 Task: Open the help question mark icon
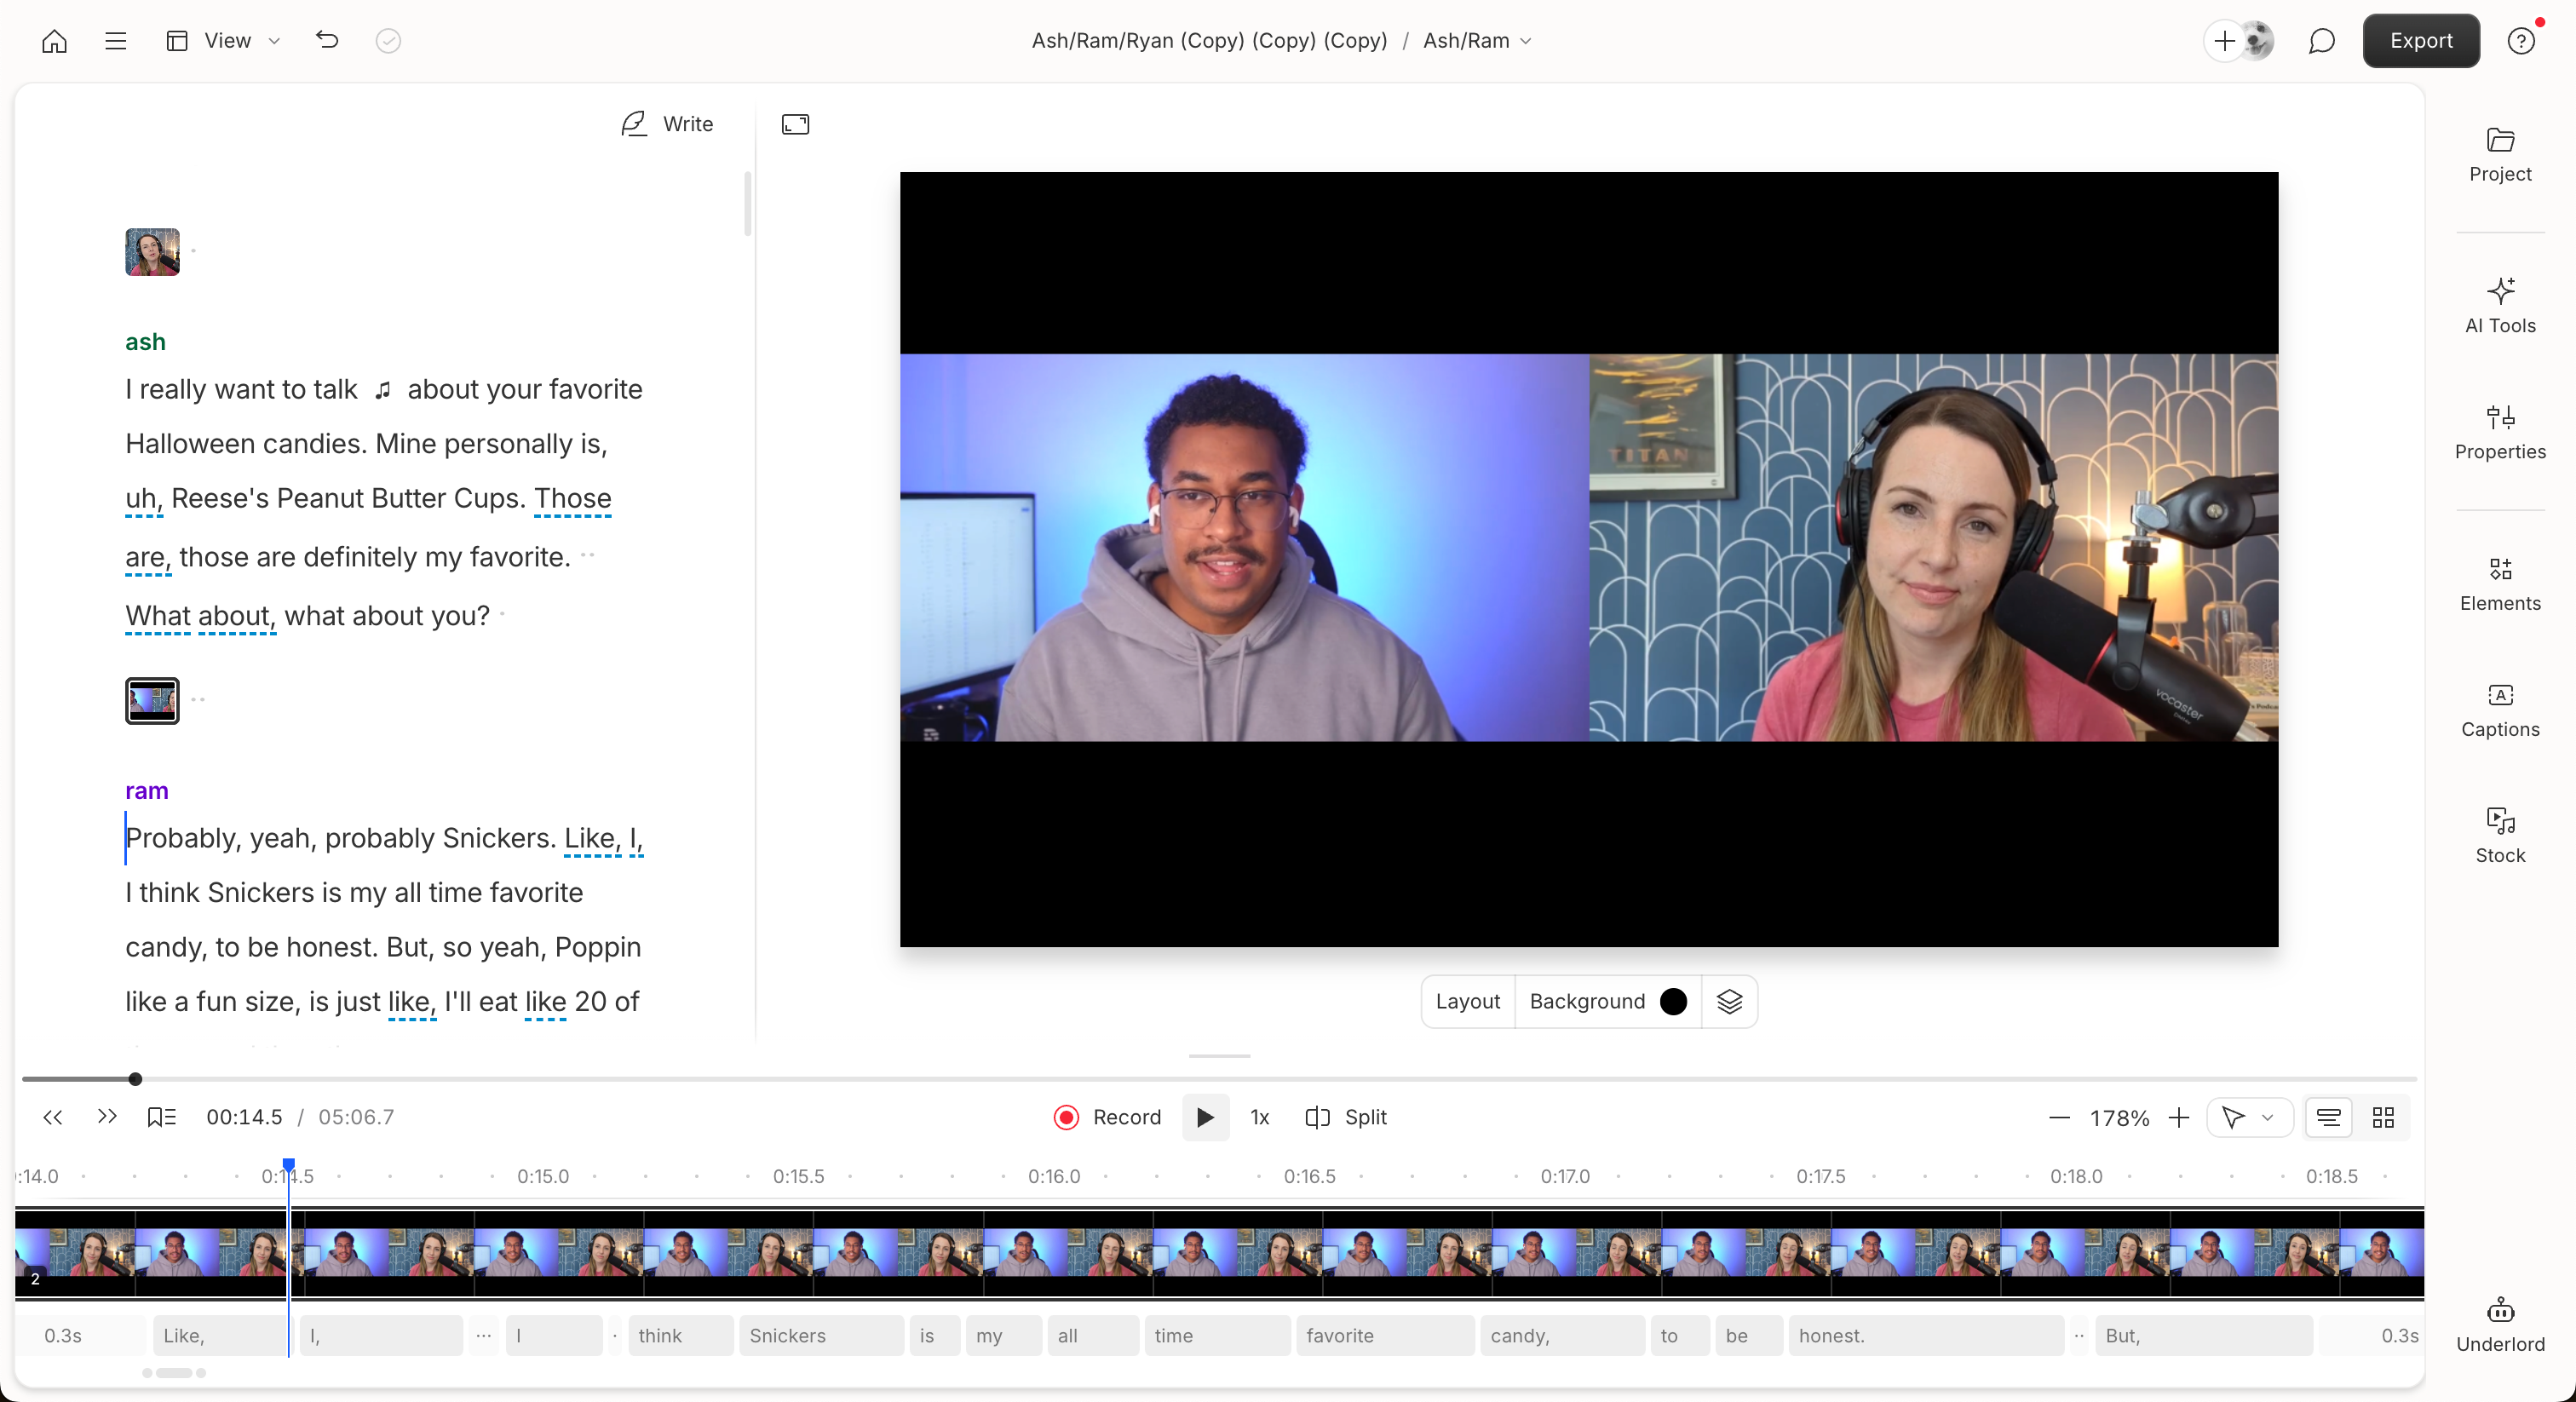(x=2520, y=41)
